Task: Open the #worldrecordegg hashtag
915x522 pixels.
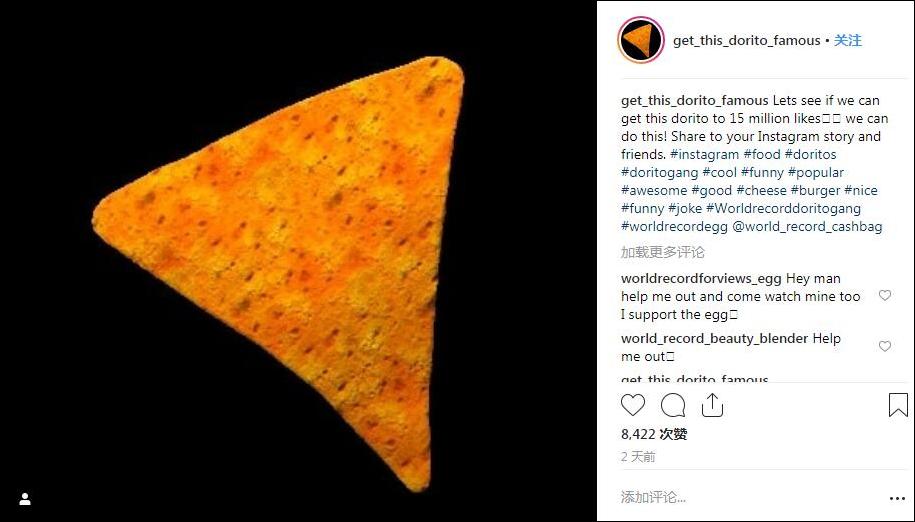Action: click(x=674, y=226)
